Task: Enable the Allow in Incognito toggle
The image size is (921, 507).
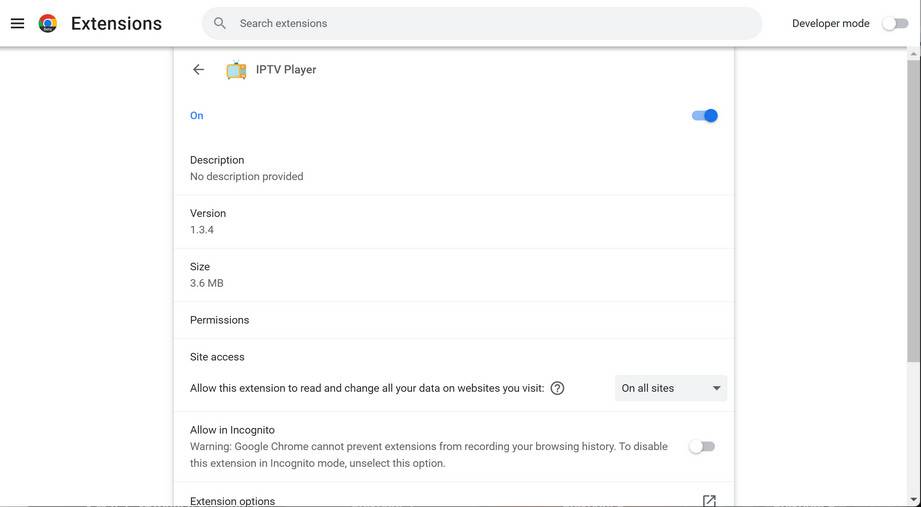Action: pyautogui.click(x=702, y=447)
